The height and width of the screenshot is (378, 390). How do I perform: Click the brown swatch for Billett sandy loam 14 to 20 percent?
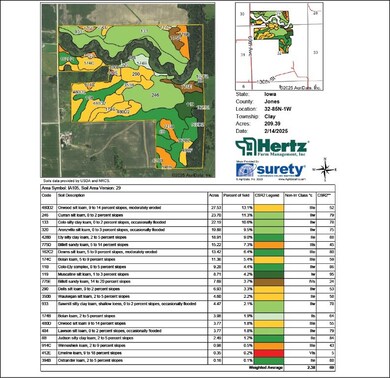269,282
